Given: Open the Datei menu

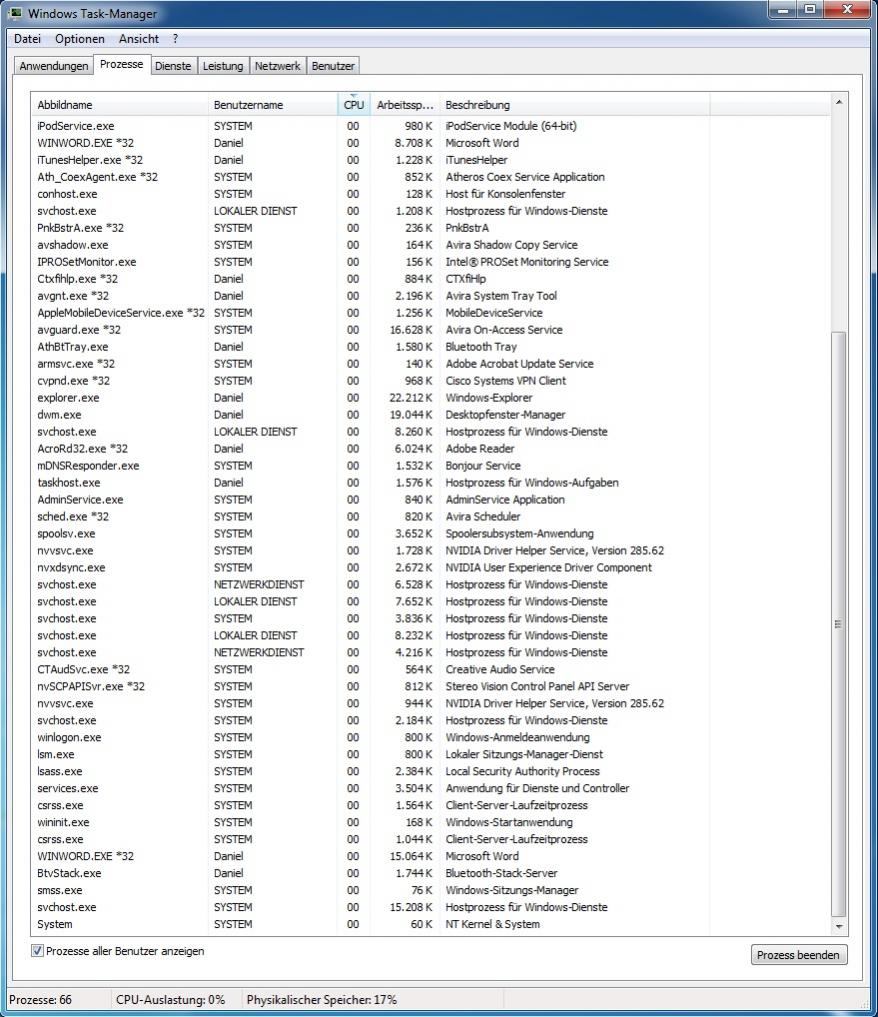Looking at the screenshot, I should pyautogui.click(x=27, y=39).
